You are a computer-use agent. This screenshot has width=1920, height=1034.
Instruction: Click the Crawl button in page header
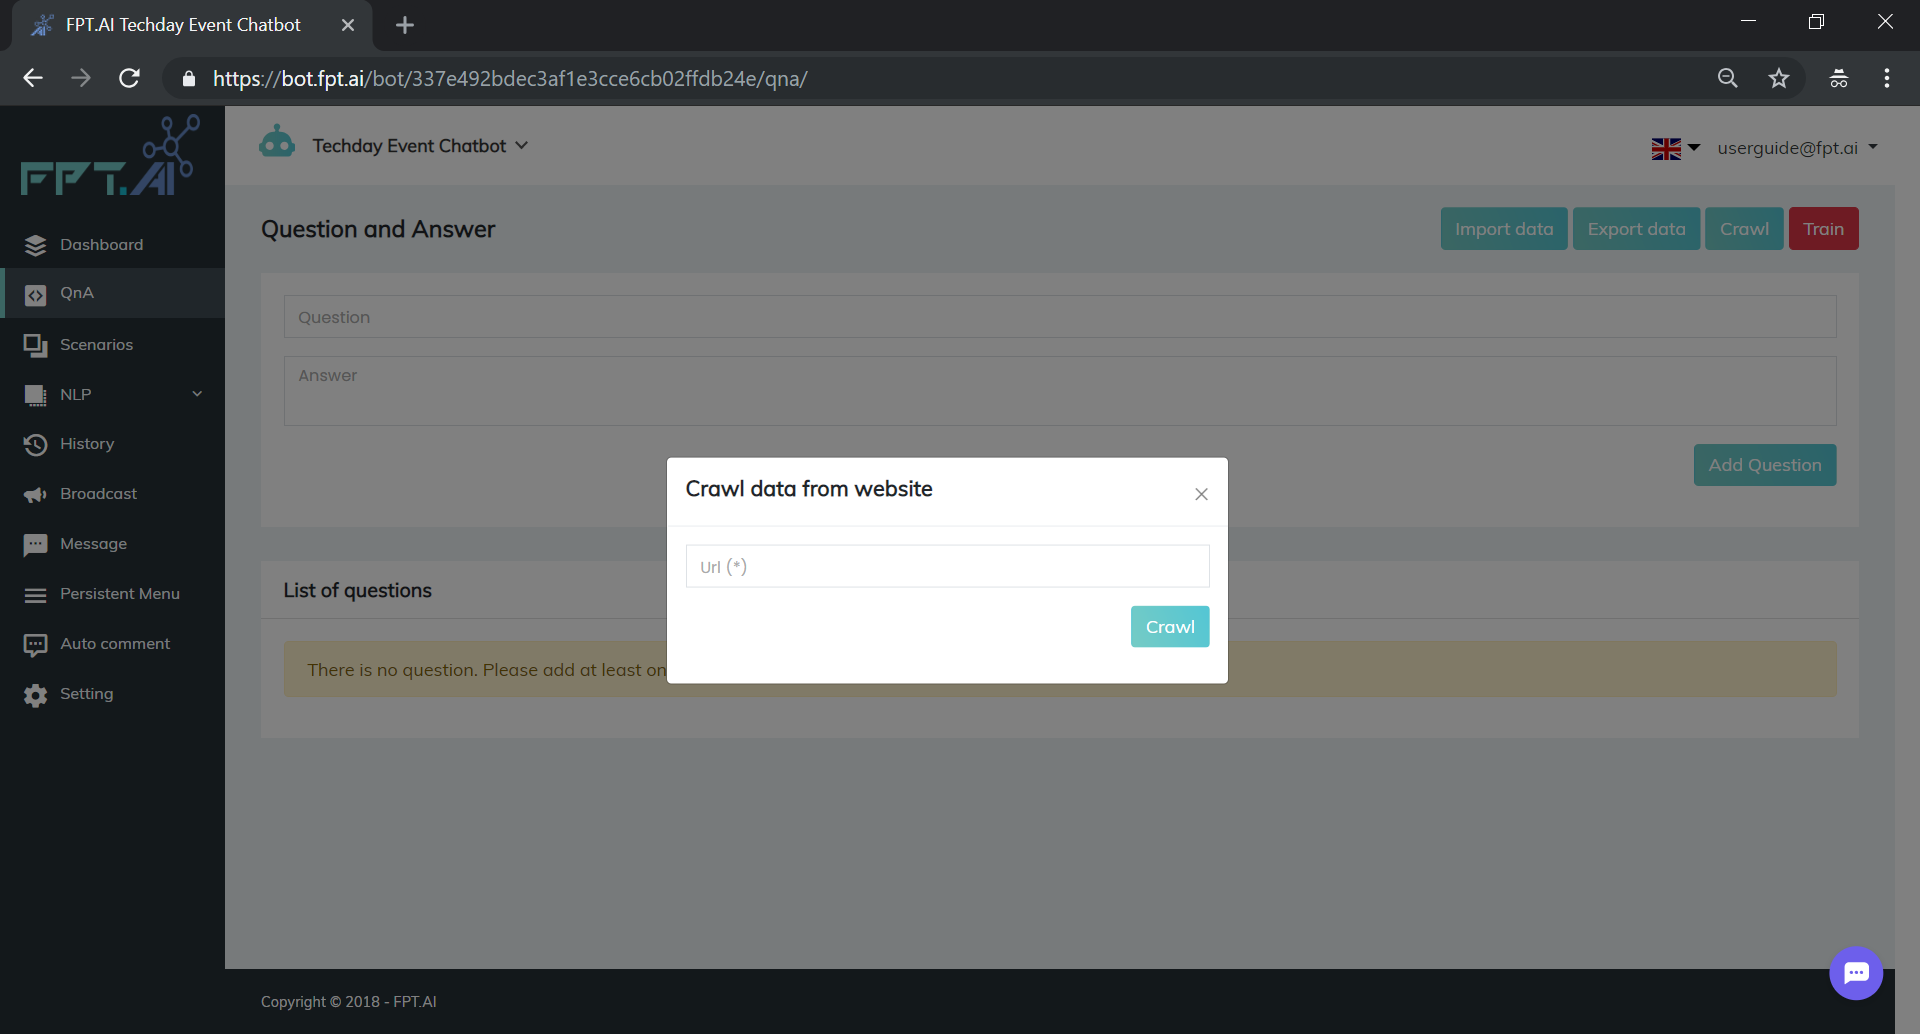point(1744,229)
